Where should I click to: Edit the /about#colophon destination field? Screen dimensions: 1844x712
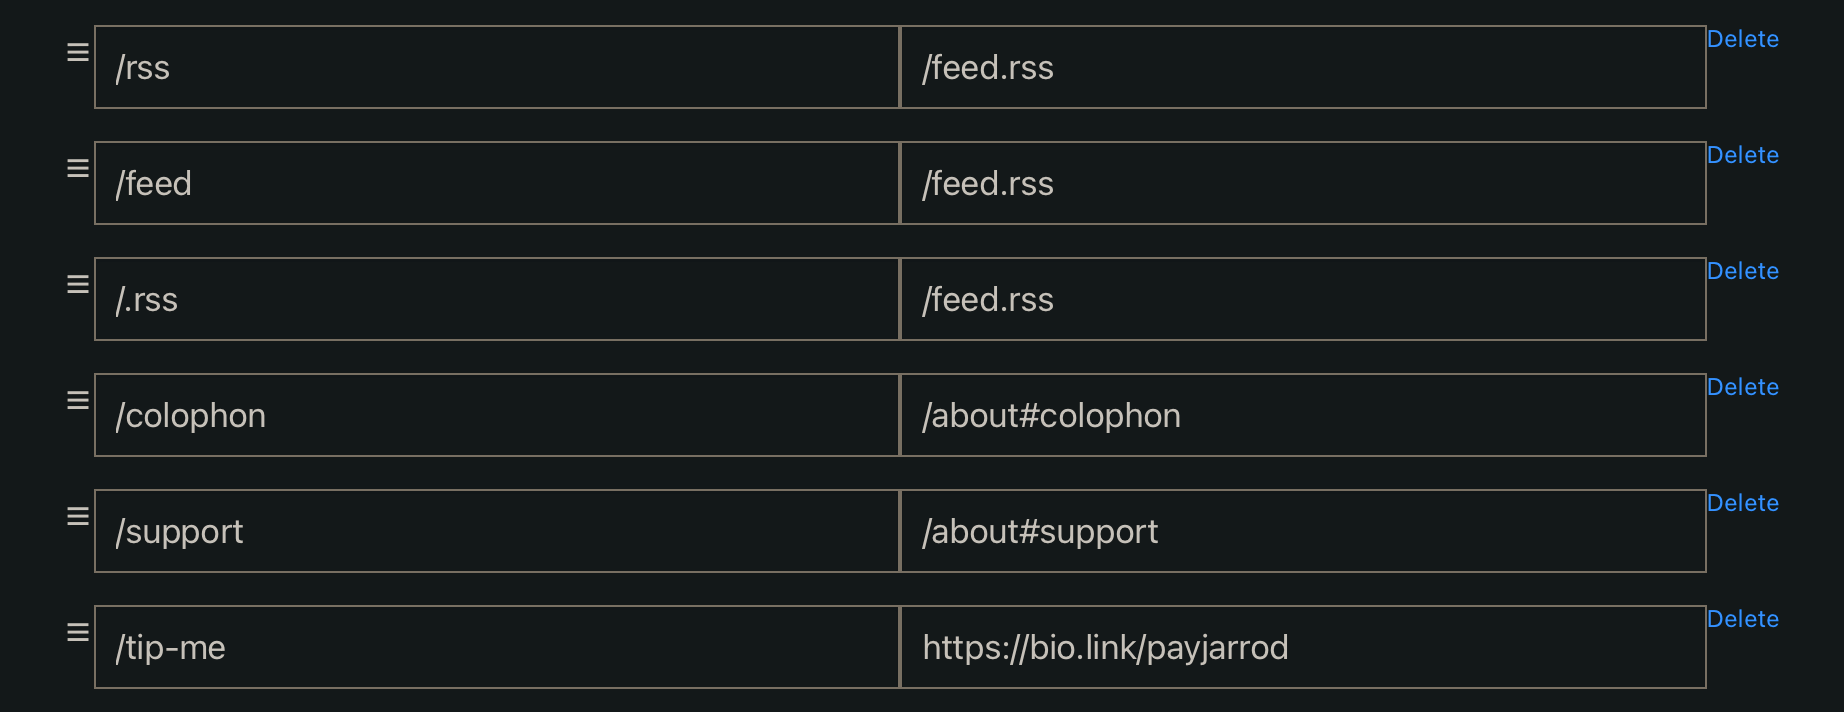click(x=1302, y=415)
